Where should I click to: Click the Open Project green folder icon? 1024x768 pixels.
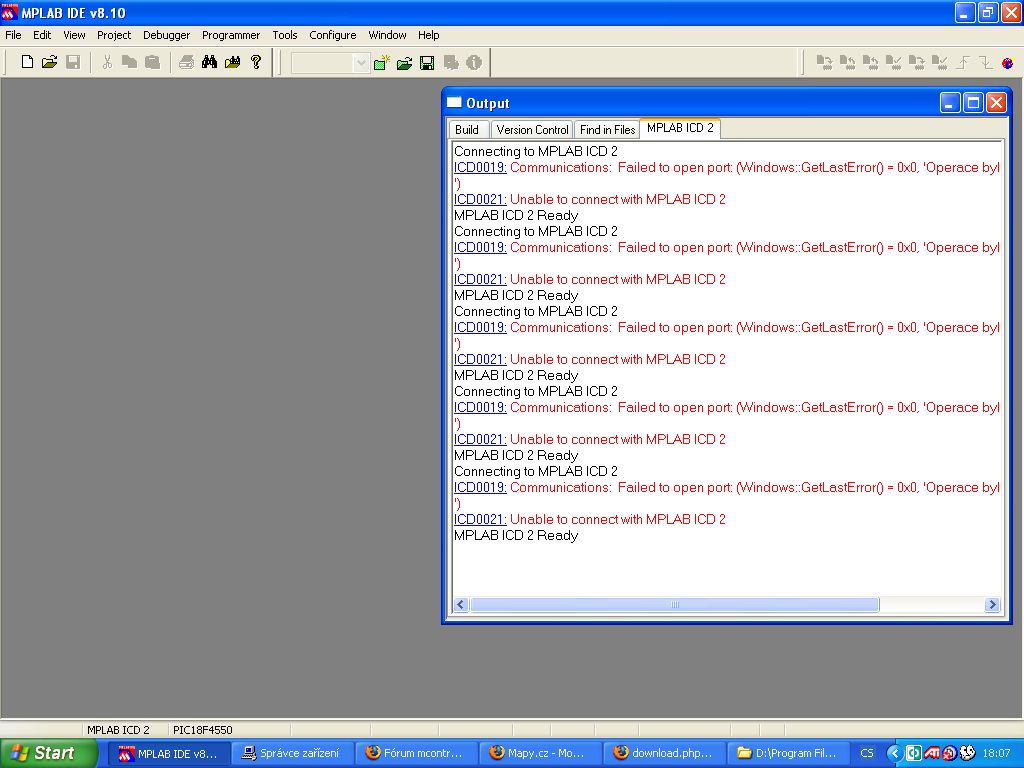pos(404,63)
